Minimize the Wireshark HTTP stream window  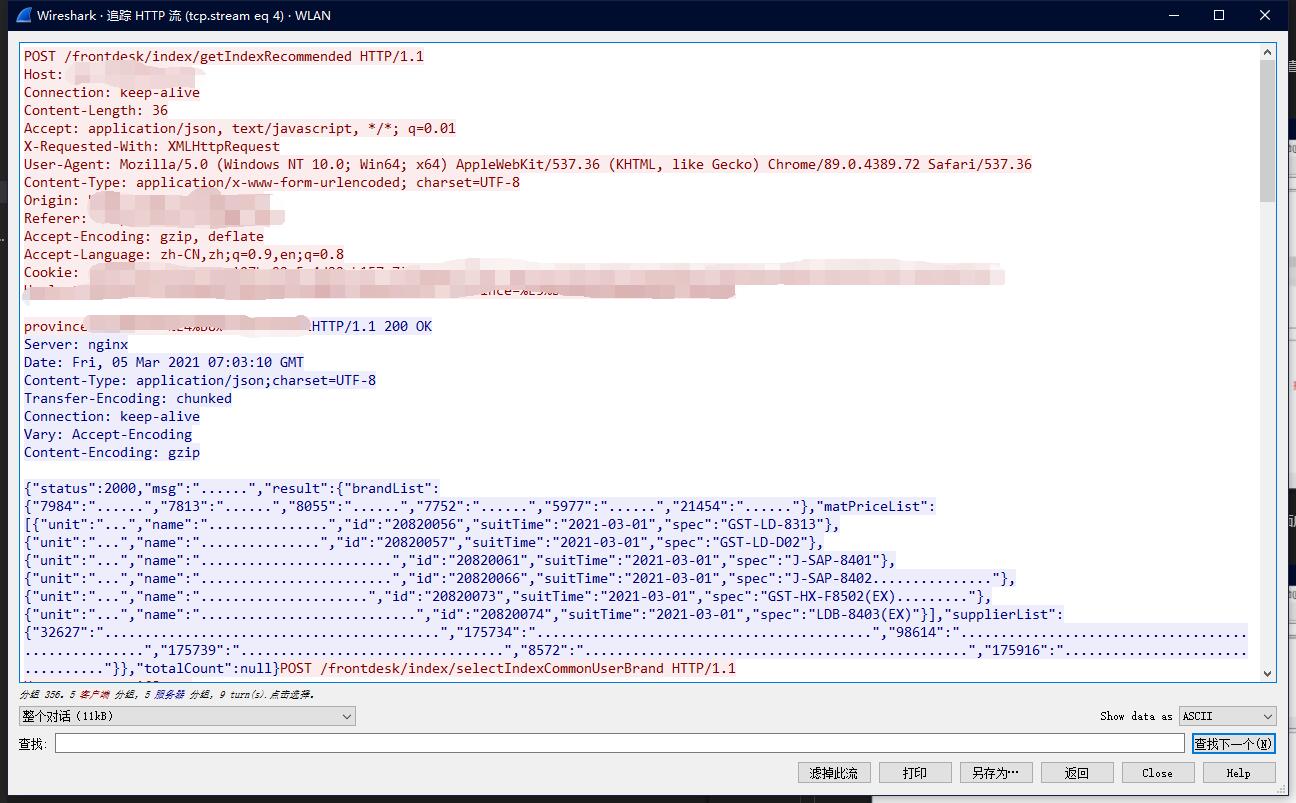1174,15
